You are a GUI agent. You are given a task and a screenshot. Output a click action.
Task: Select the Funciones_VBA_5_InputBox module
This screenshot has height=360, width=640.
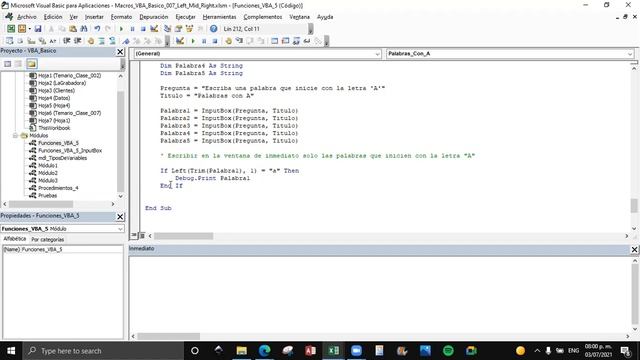70,151
